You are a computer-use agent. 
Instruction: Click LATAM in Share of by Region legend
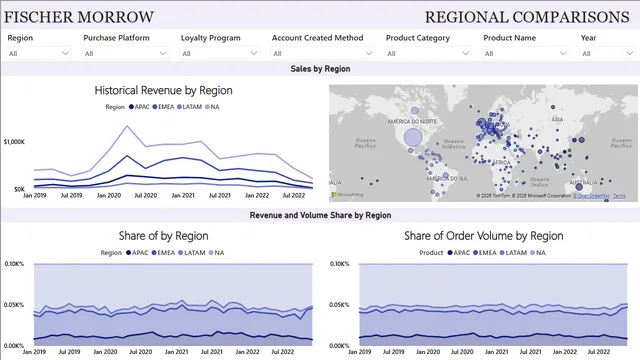coord(192,253)
